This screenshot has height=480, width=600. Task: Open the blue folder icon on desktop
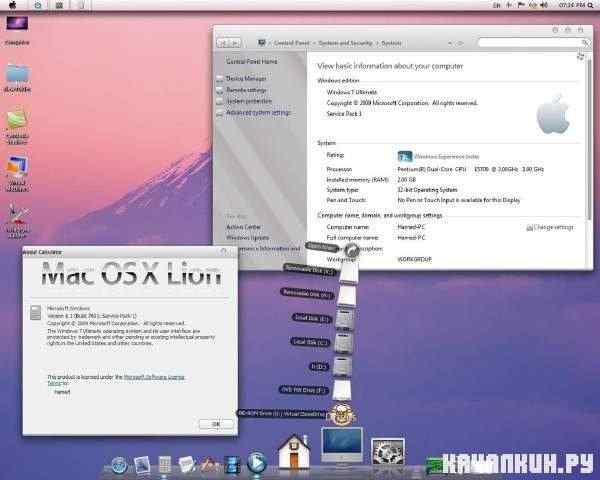pos(17,73)
